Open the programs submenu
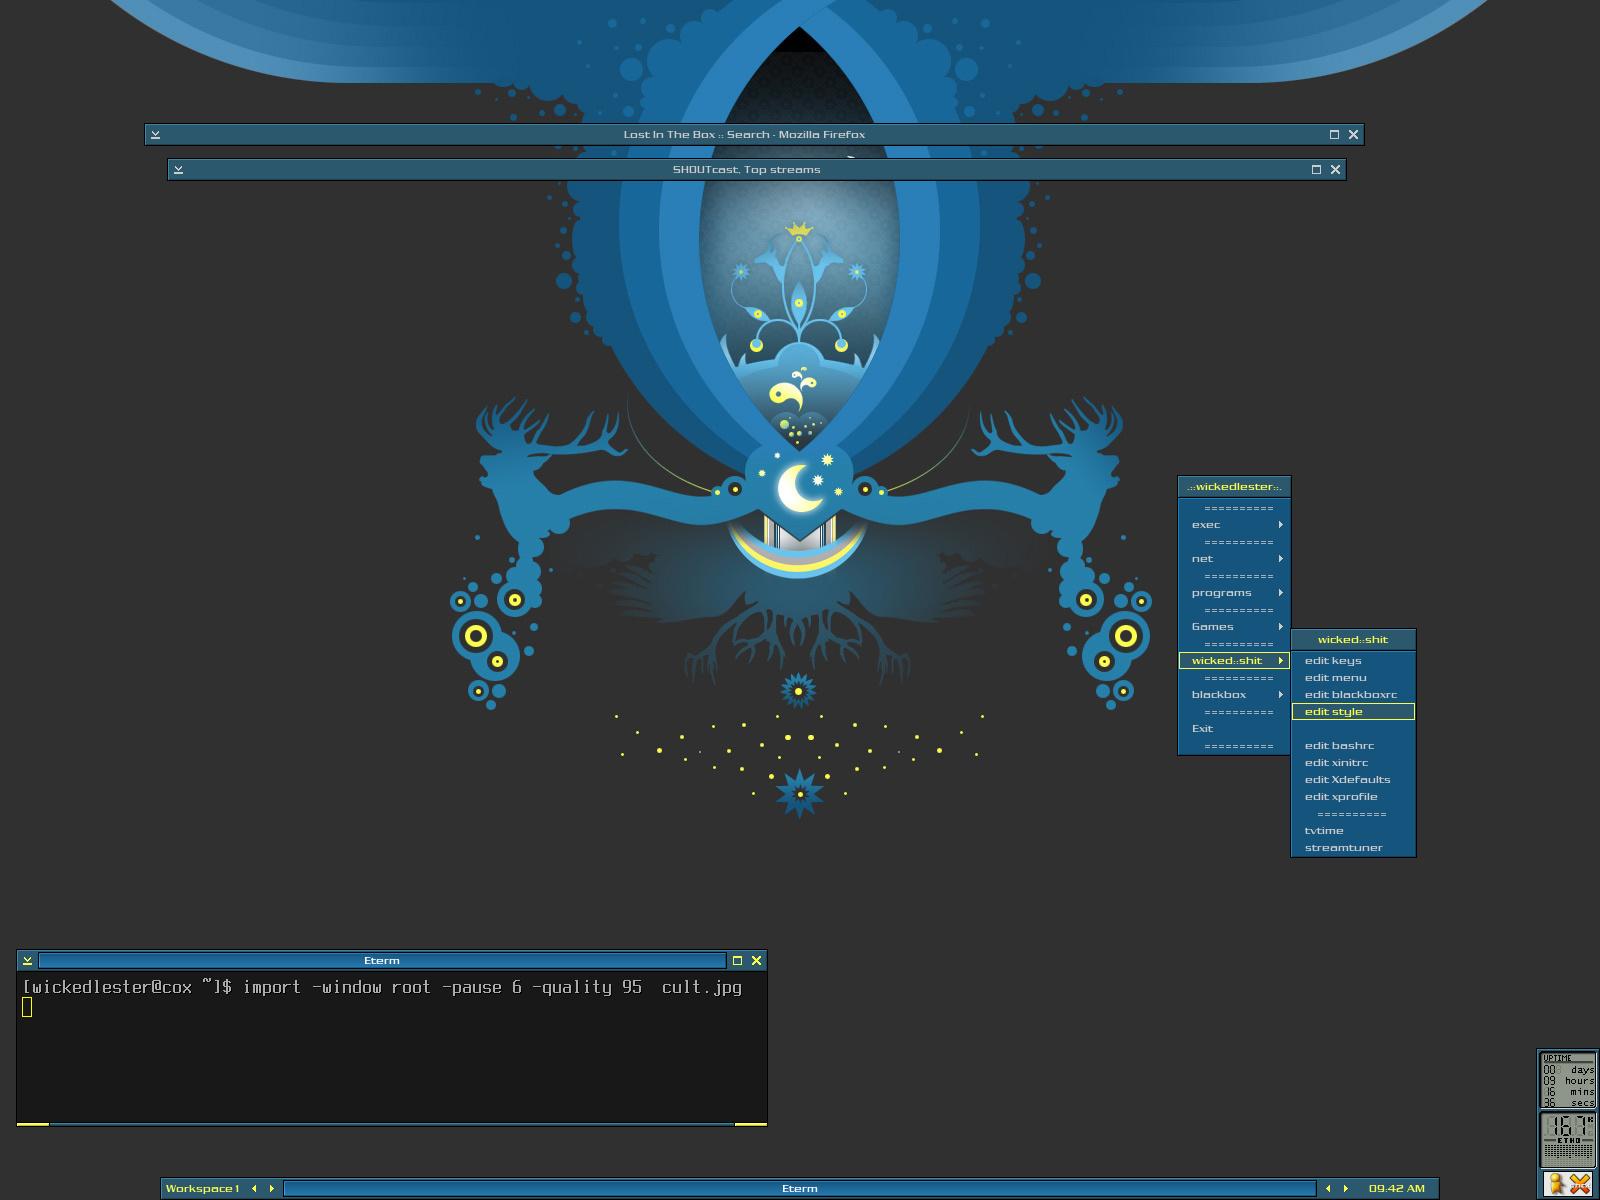The width and height of the screenshot is (1600, 1200). tap(1234, 593)
